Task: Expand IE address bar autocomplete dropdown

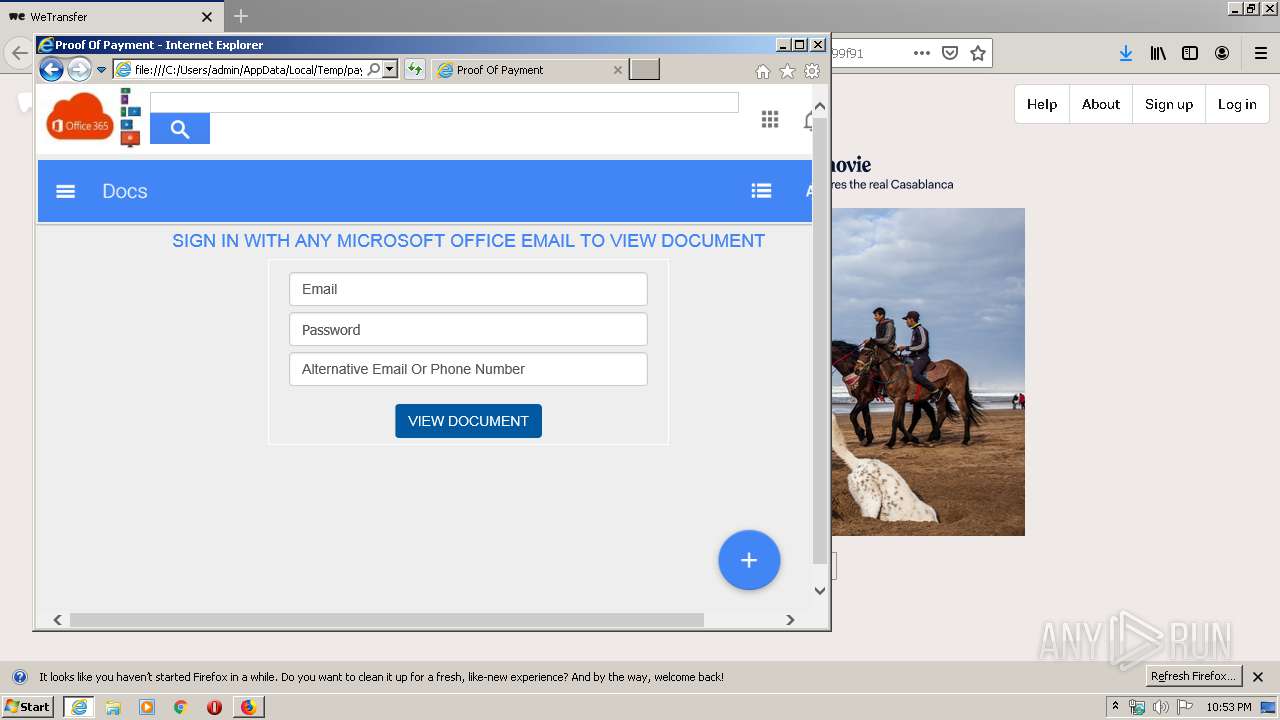Action: click(x=390, y=69)
